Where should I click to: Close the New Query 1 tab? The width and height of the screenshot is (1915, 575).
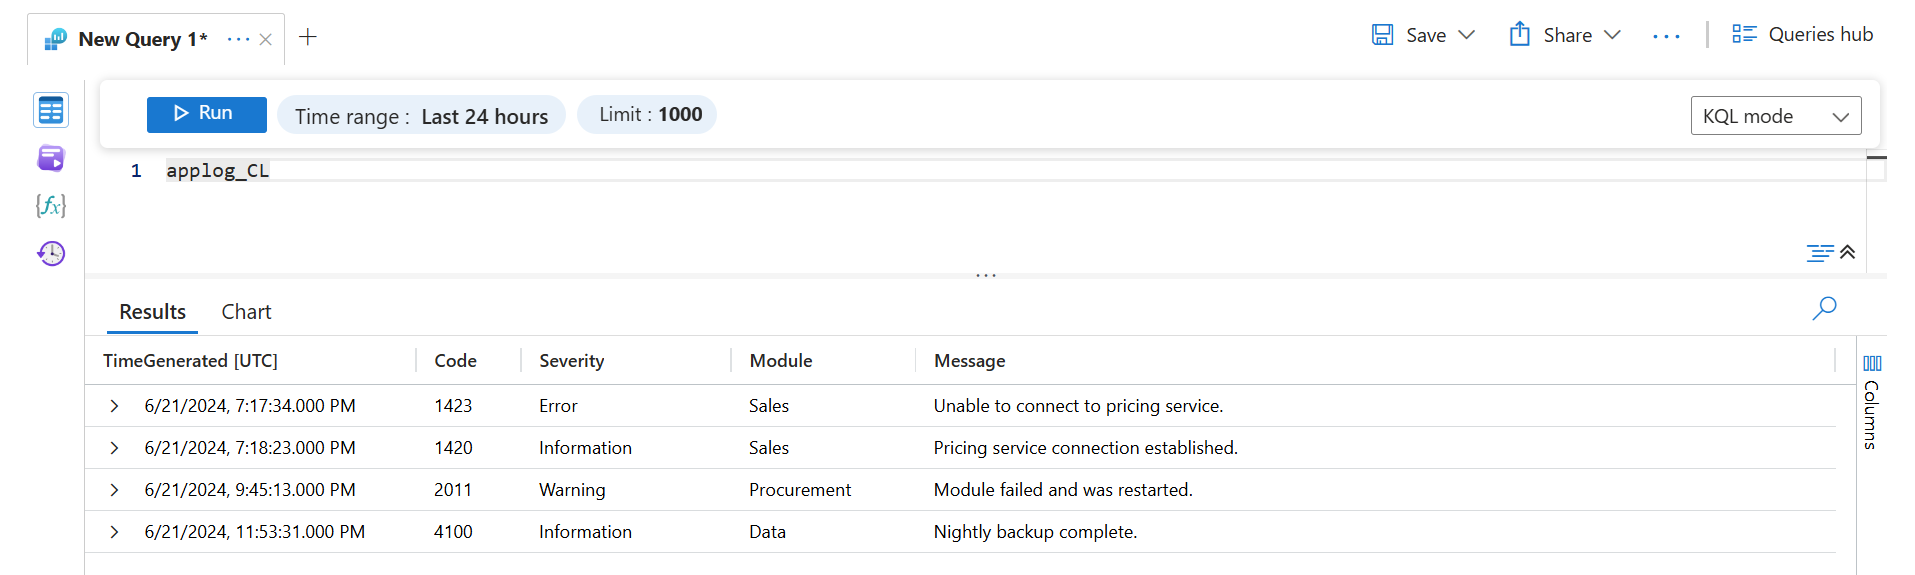click(265, 40)
